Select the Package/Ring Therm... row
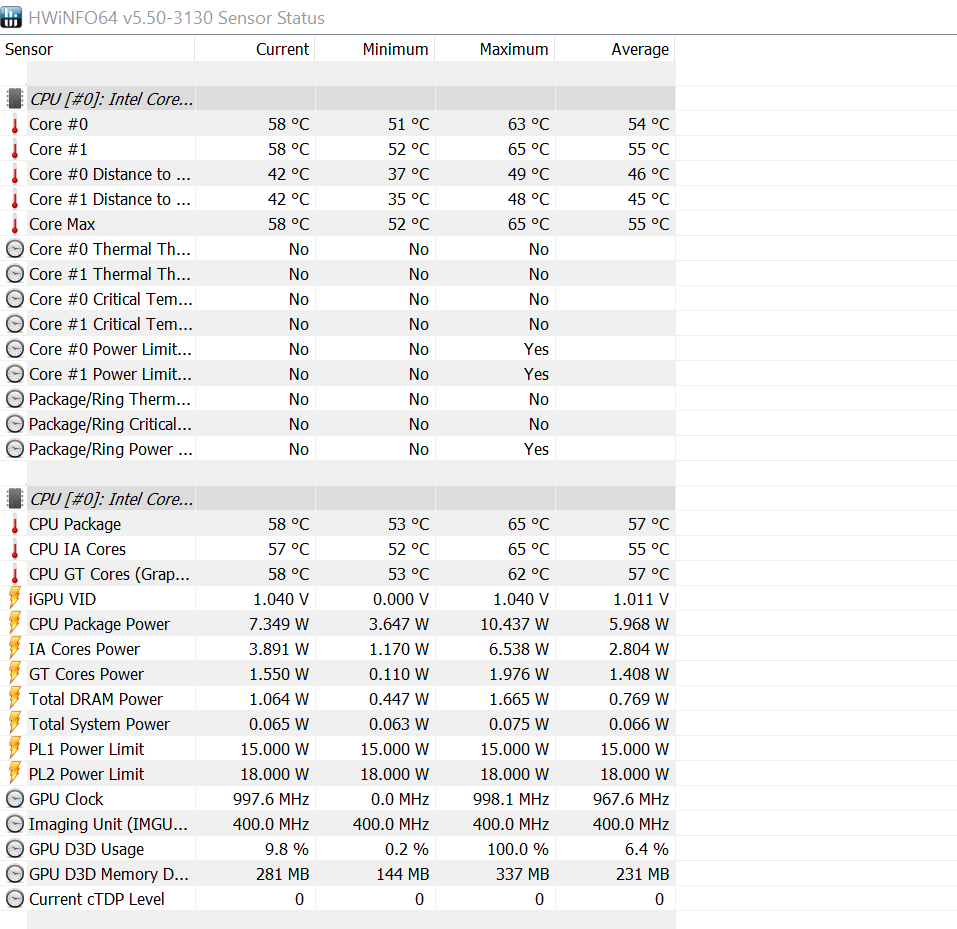The height and width of the screenshot is (929, 957). pyautogui.click(x=338, y=399)
